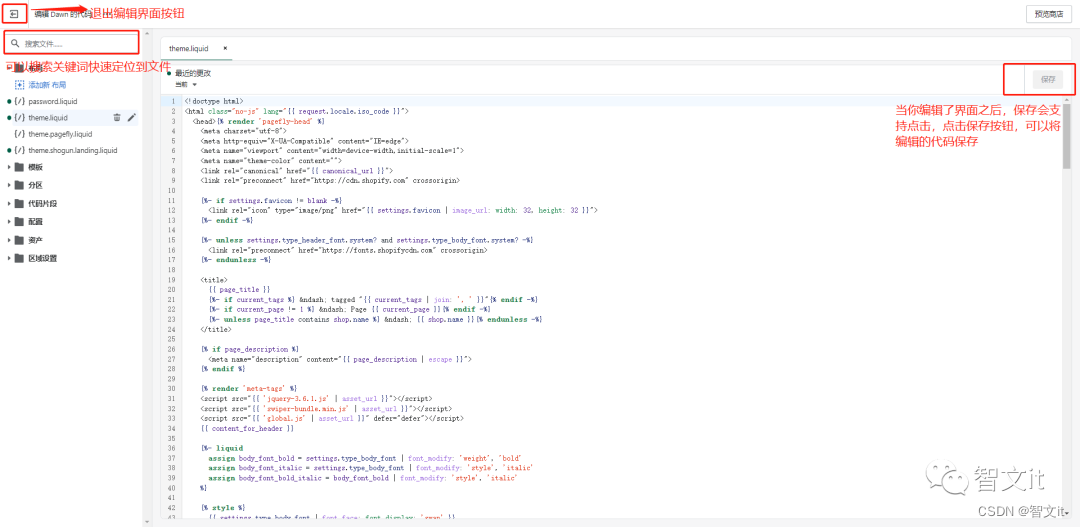
Task: Click the {{ content_for_header }} line
Action: [x=247, y=428]
